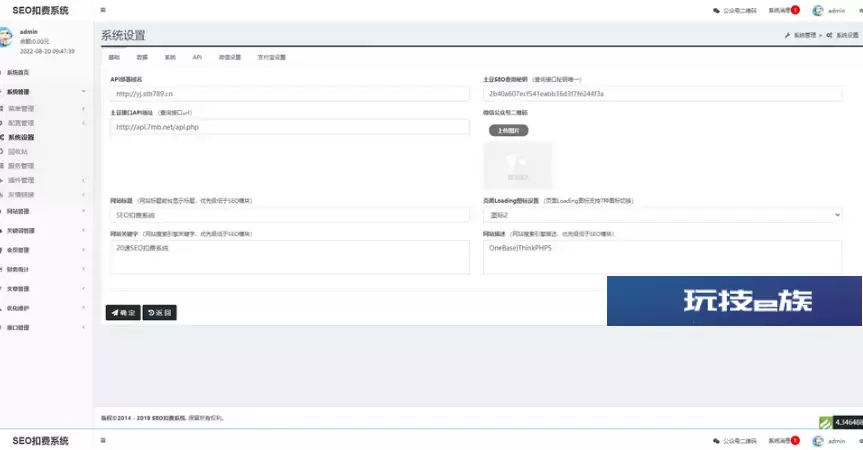863x450 pixels.
Task: Click the admin username in top header
Action: [x=836, y=10]
